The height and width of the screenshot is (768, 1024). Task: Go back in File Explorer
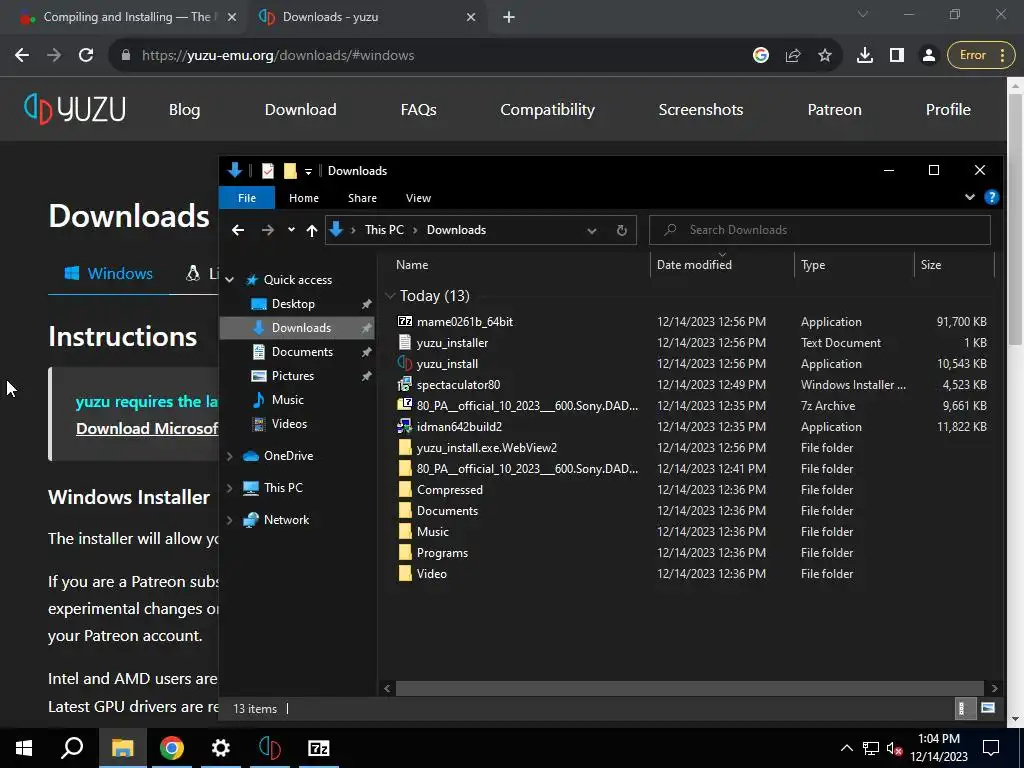coord(238,230)
